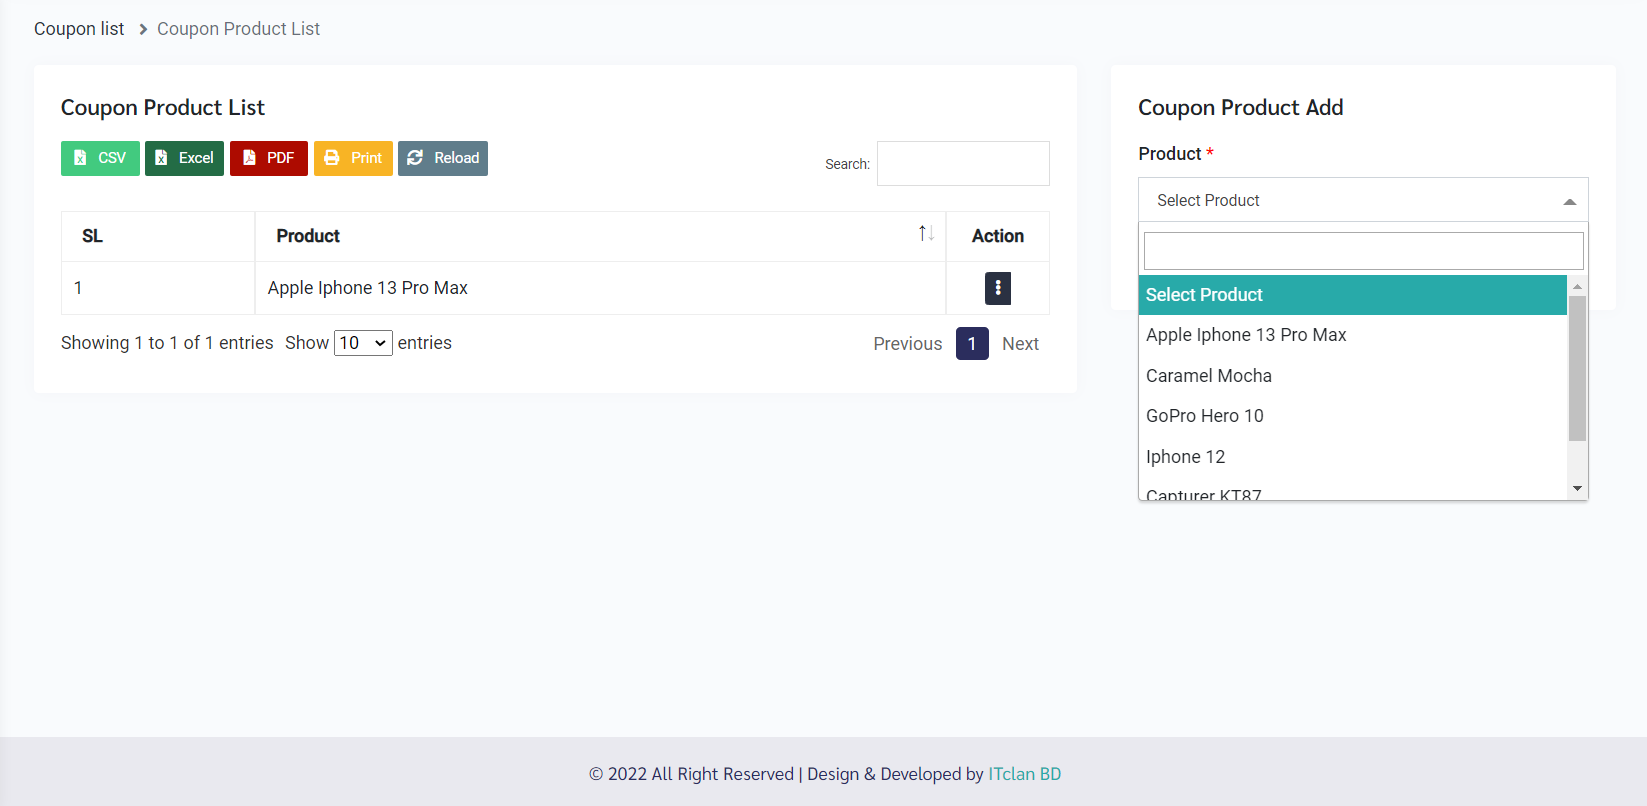The image size is (1647, 806).
Task: Go to the Coupon list breadcrumb
Action: tap(79, 29)
